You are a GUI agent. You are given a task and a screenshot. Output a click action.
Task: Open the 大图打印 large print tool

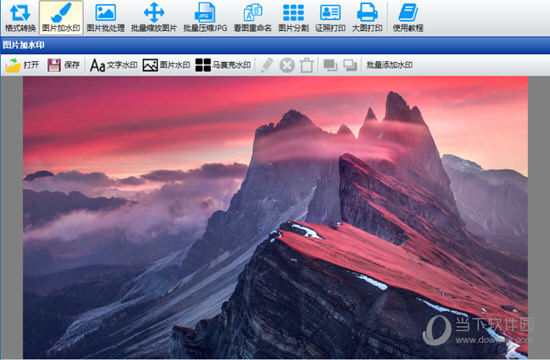coord(367,18)
